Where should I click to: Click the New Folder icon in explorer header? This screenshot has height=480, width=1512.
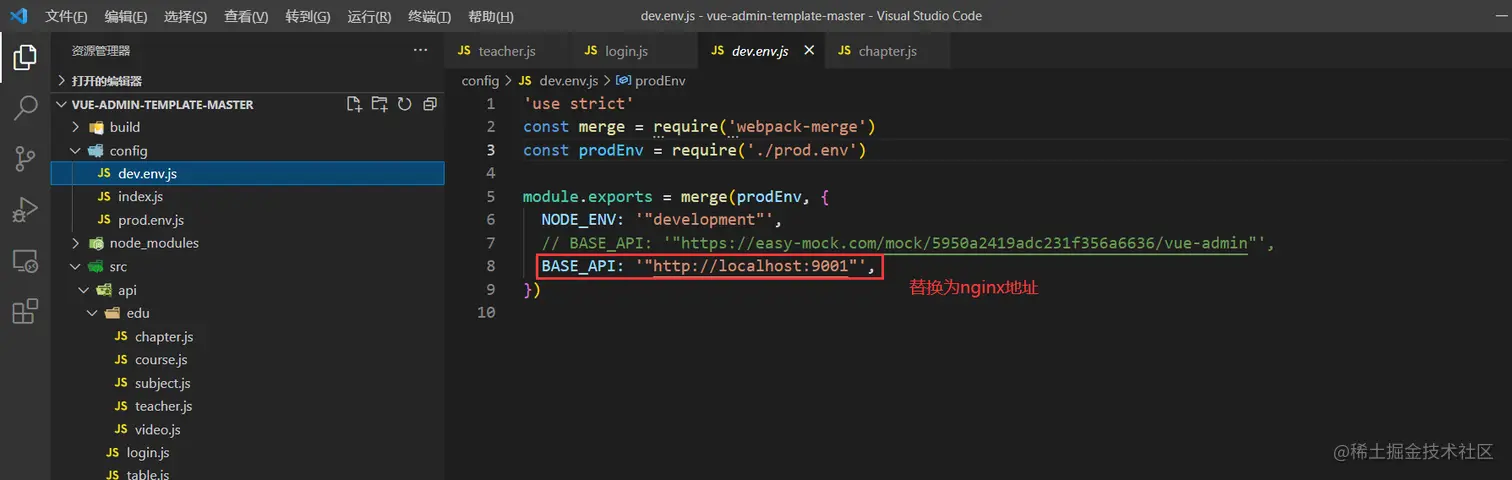coord(379,104)
